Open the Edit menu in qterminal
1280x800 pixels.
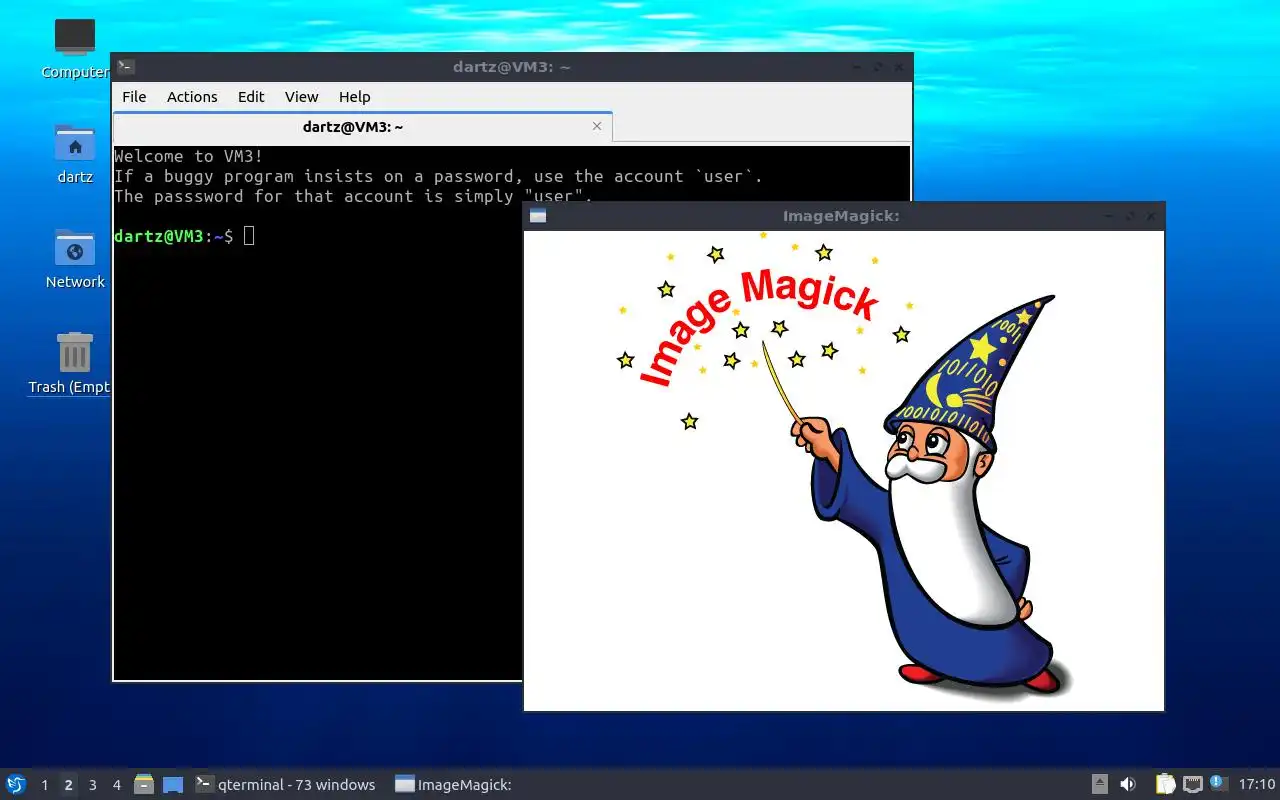pos(251,97)
